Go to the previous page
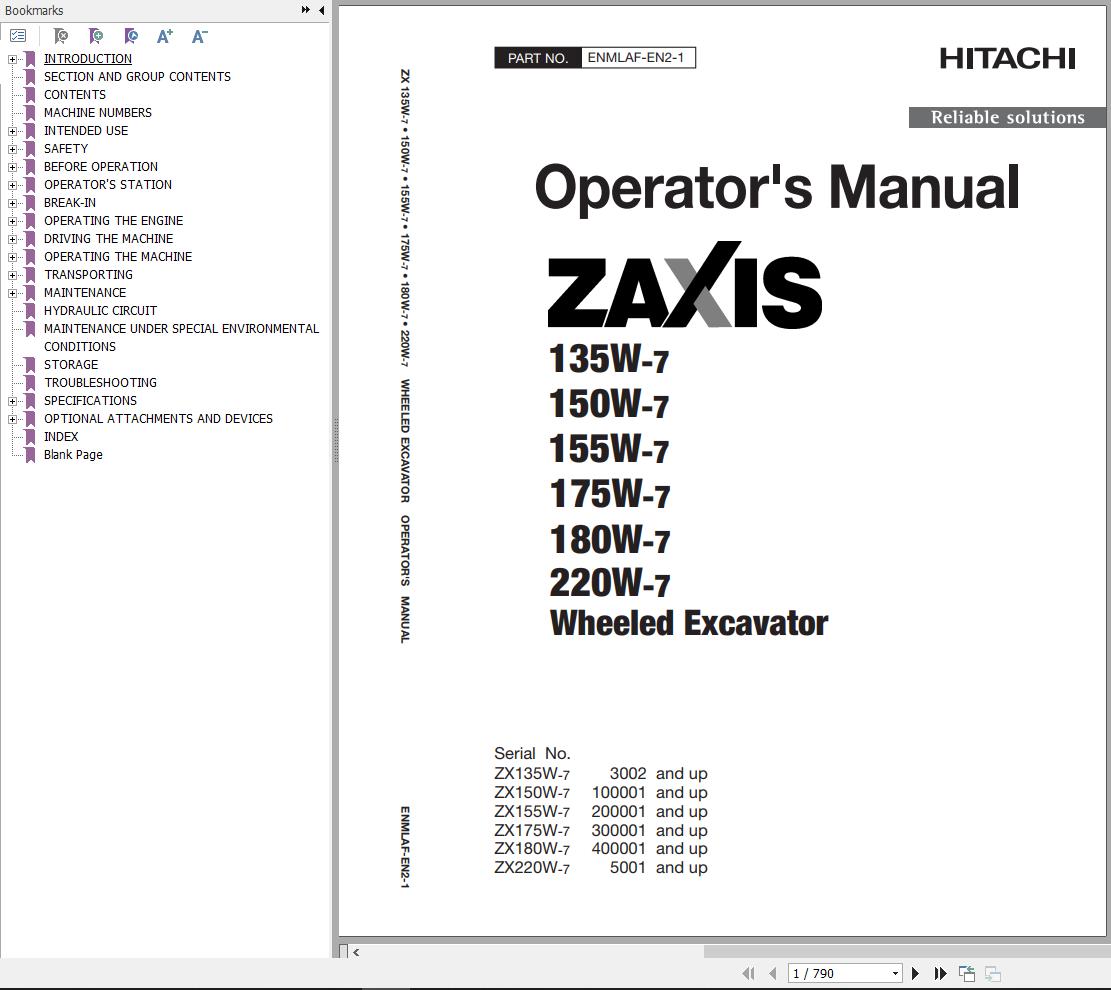 (772, 973)
